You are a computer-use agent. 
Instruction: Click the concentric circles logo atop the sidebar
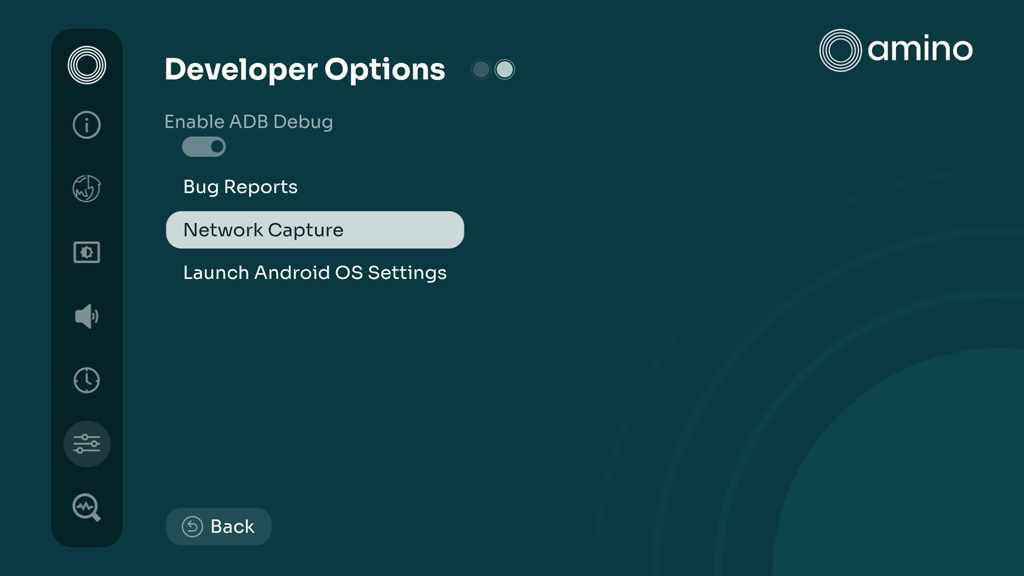[x=86, y=63]
